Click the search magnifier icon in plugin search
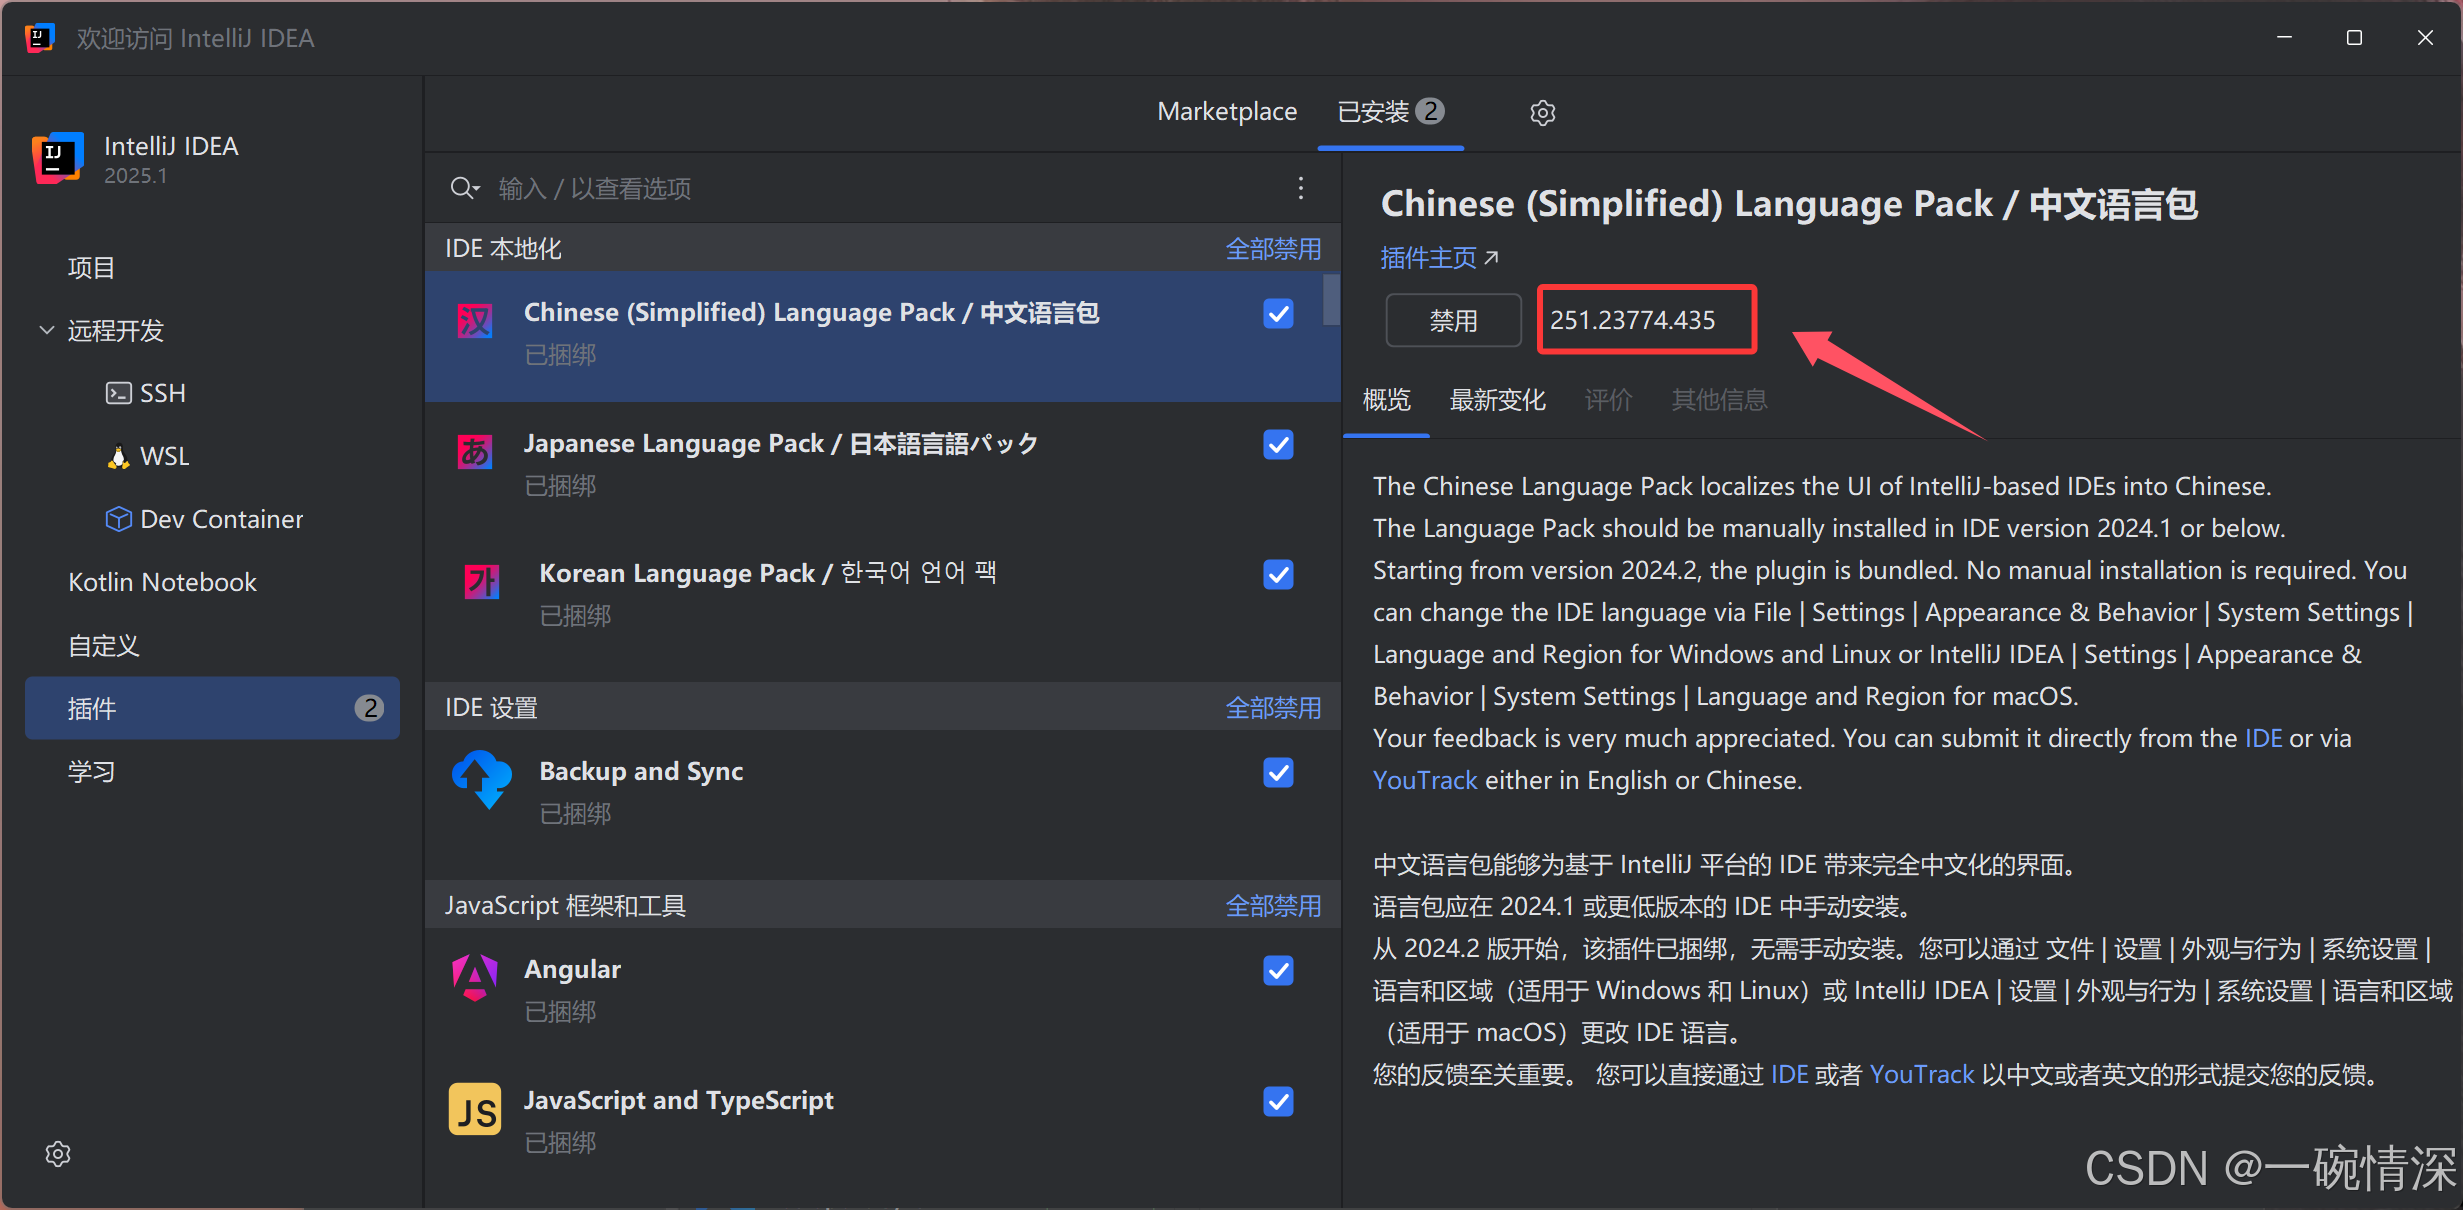The height and width of the screenshot is (1210, 2463). point(464,188)
